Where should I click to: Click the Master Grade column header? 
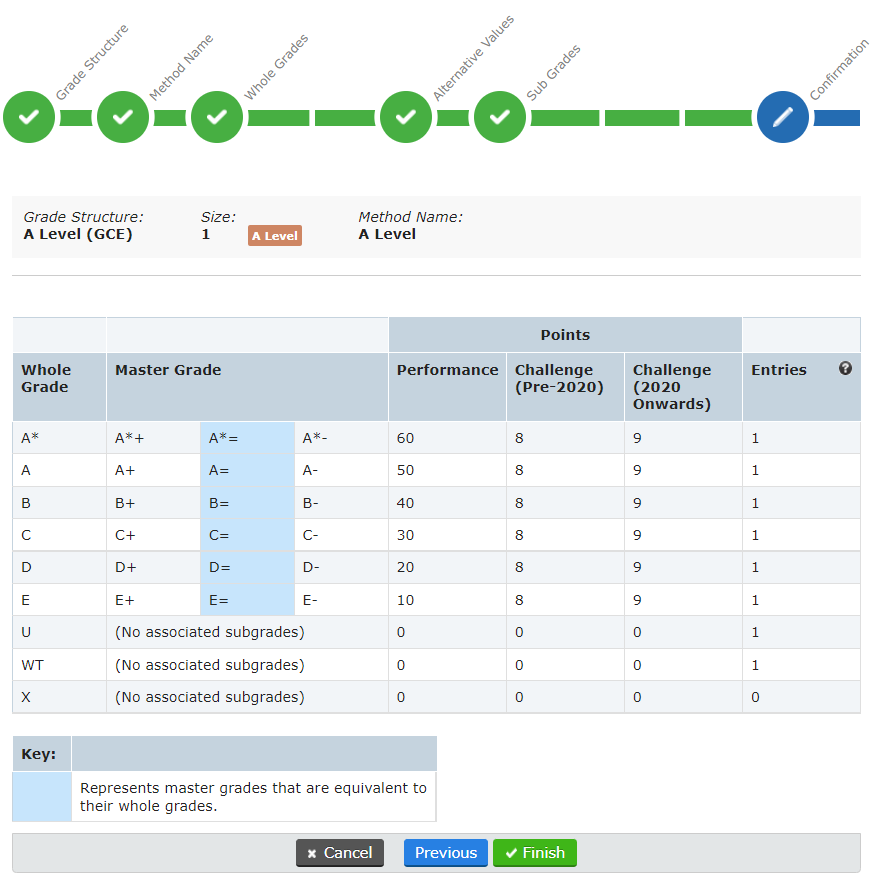(167, 369)
